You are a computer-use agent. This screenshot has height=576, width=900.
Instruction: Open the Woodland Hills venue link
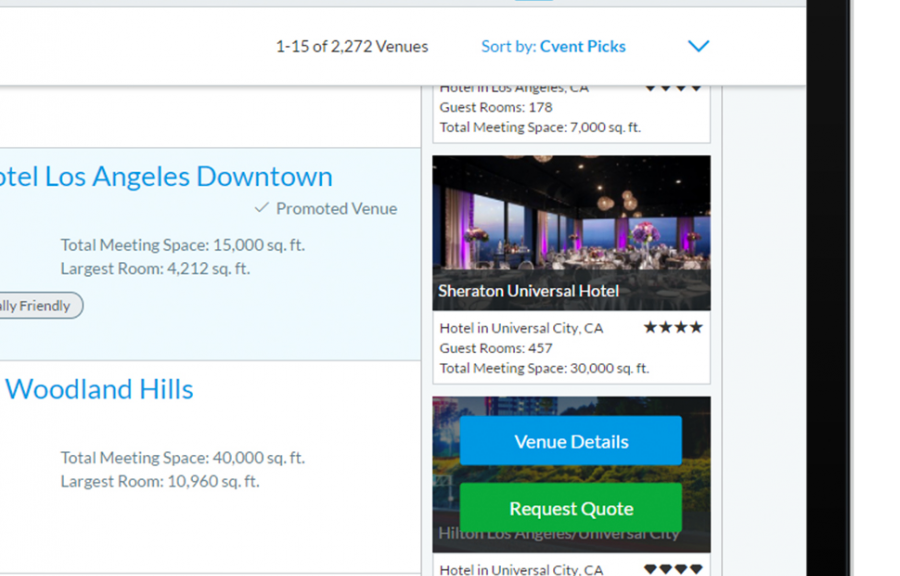pyautogui.click(x=99, y=389)
